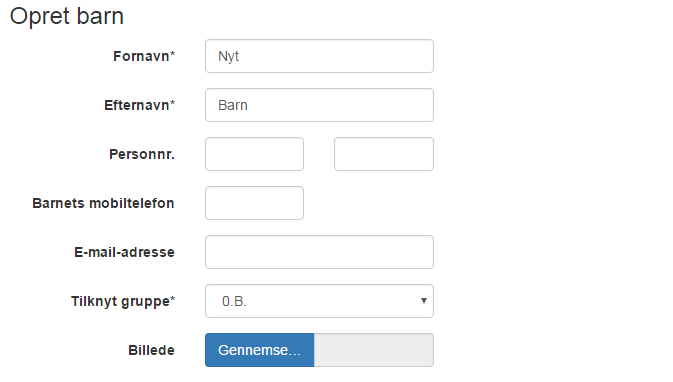Click the second Personnr. input box
This screenshot has height=382, width=673.
[x=384, y=154]
